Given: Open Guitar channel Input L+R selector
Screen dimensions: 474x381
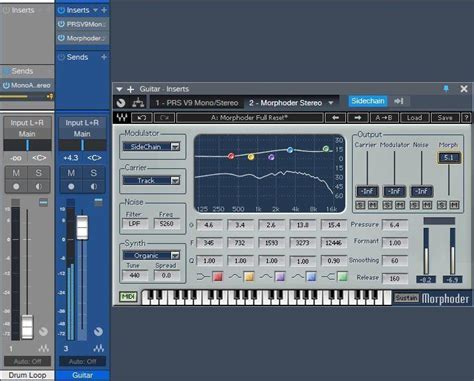Looking at the screenshot, I should [82, 123].
